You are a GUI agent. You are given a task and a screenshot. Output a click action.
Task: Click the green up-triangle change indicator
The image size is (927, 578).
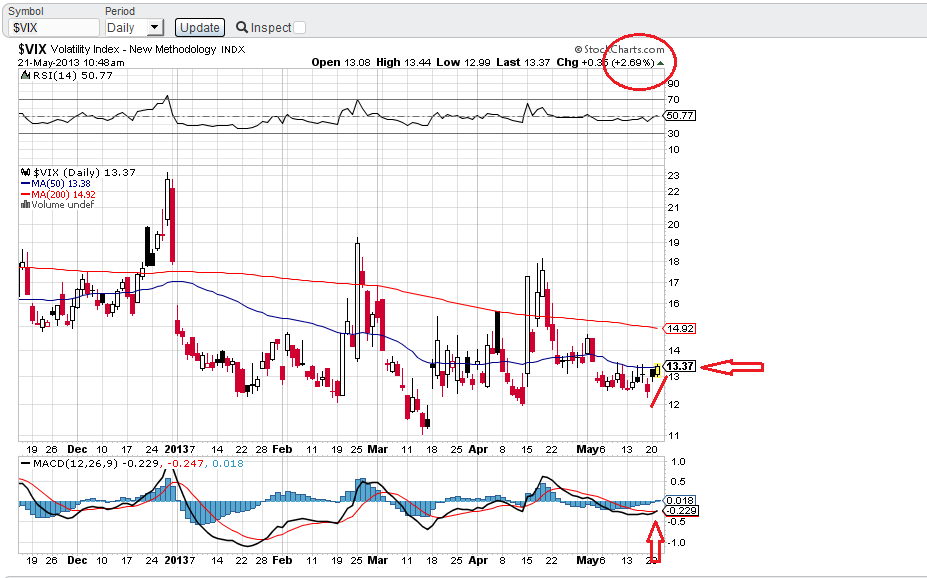pos(660,63)
